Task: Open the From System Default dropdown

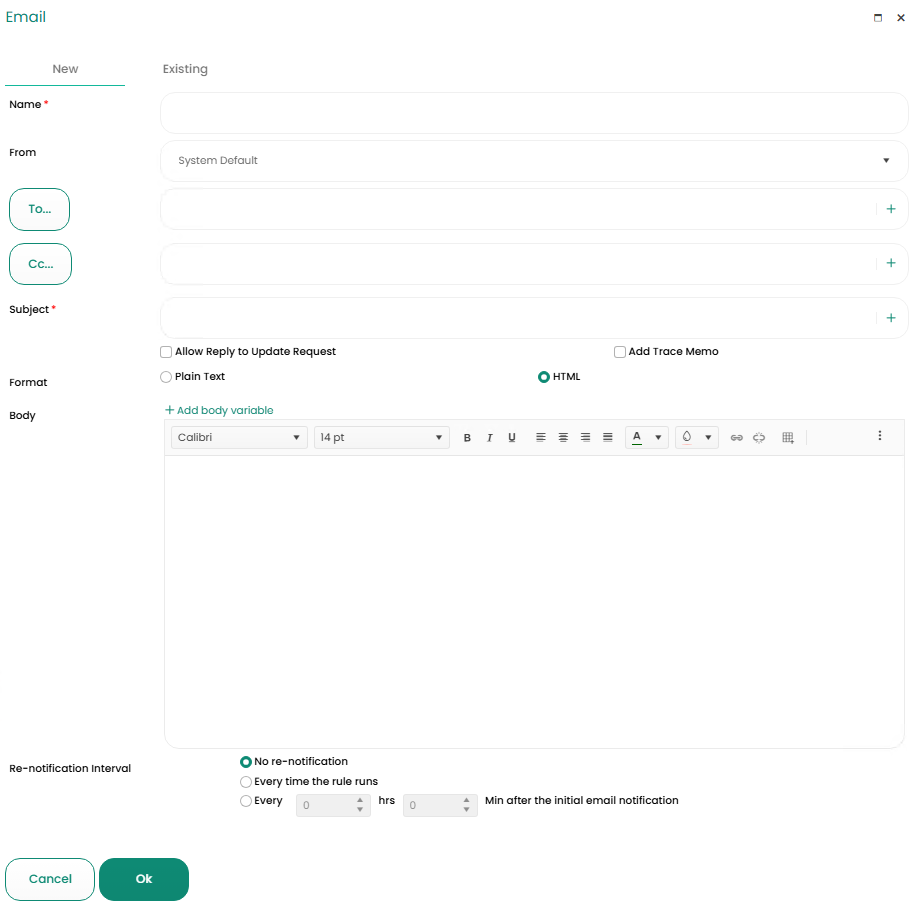Action: (534, 161)
